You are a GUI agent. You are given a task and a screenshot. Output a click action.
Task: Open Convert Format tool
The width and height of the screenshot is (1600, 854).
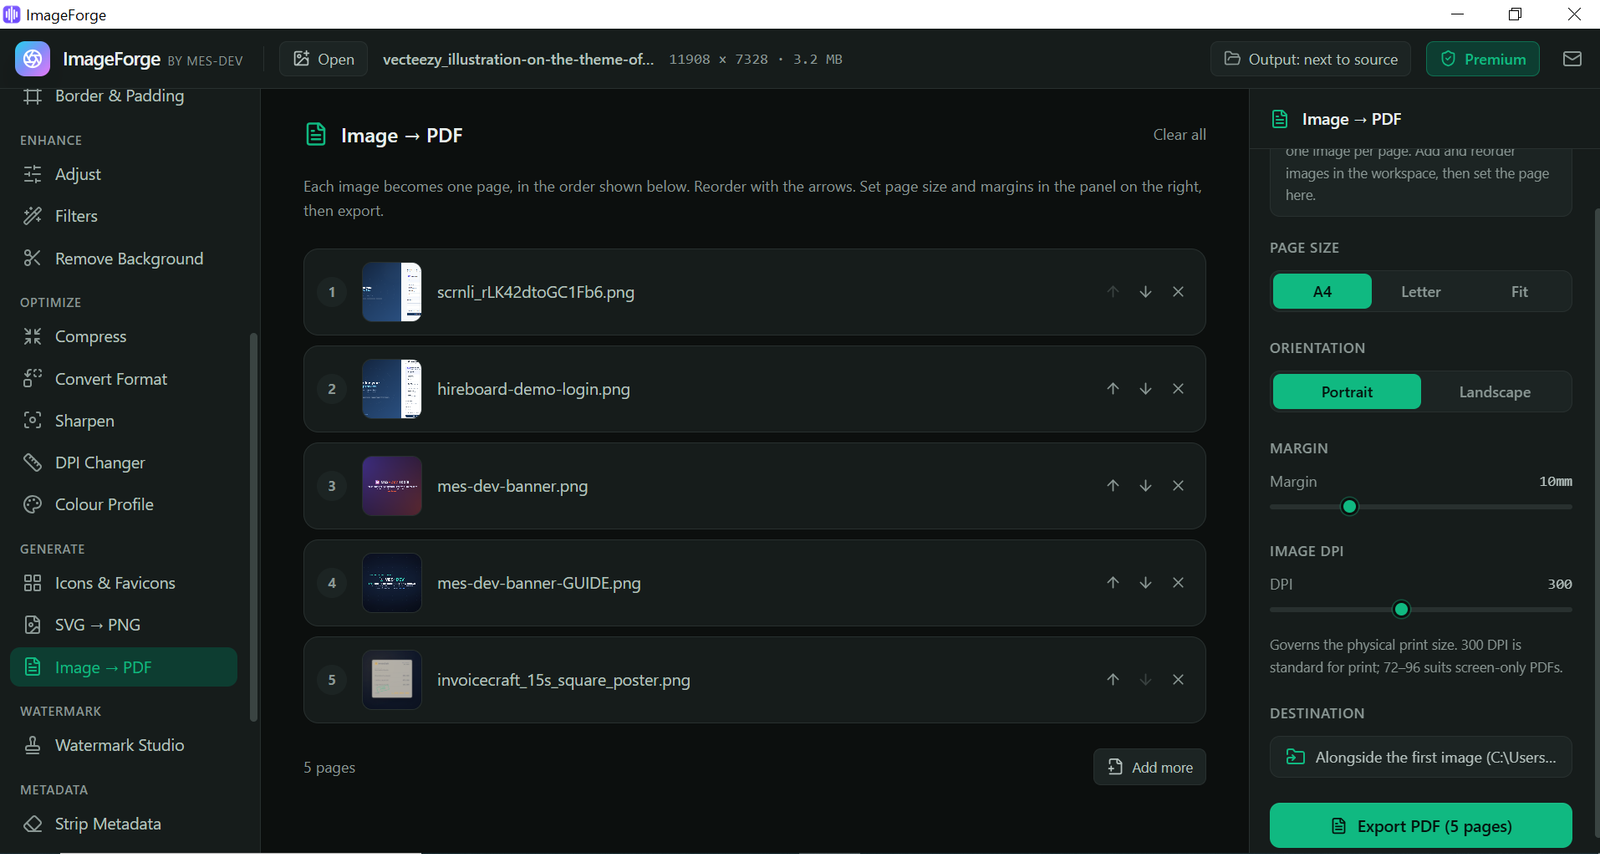pyautogui.click(x=123, y=379)
